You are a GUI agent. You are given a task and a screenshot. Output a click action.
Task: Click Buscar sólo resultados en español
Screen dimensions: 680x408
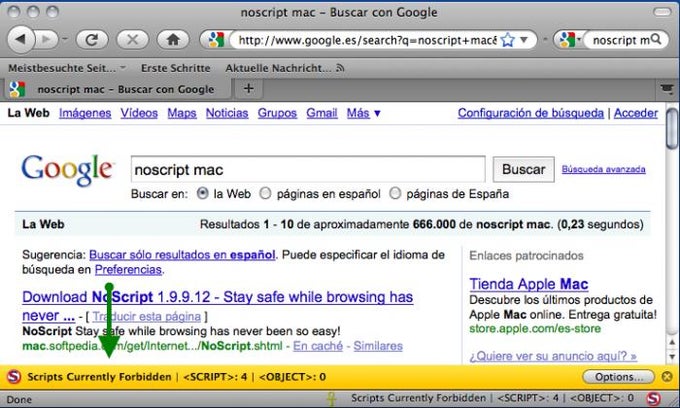[182, 255]
